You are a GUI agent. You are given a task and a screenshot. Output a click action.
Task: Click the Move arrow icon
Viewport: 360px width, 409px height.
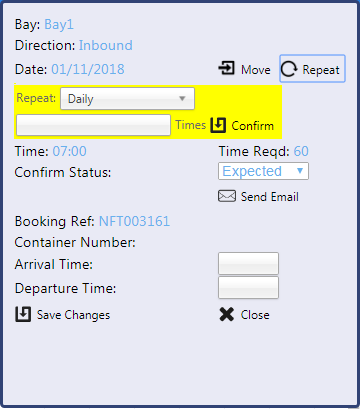227,68
